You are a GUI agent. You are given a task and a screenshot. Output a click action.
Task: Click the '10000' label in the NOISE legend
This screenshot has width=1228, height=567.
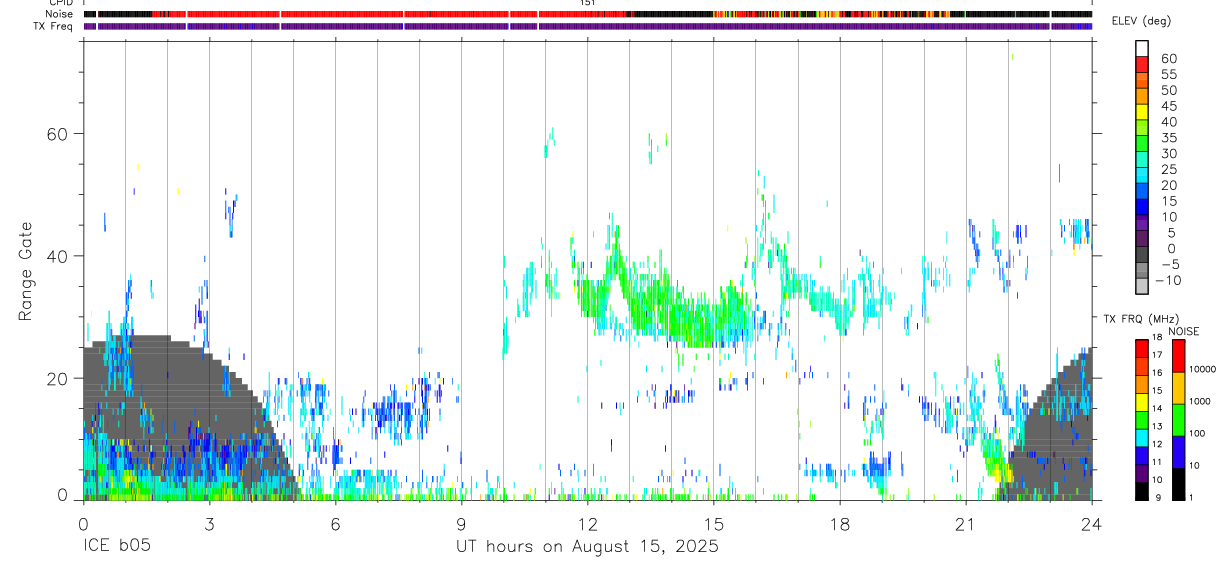[1202, 369]
